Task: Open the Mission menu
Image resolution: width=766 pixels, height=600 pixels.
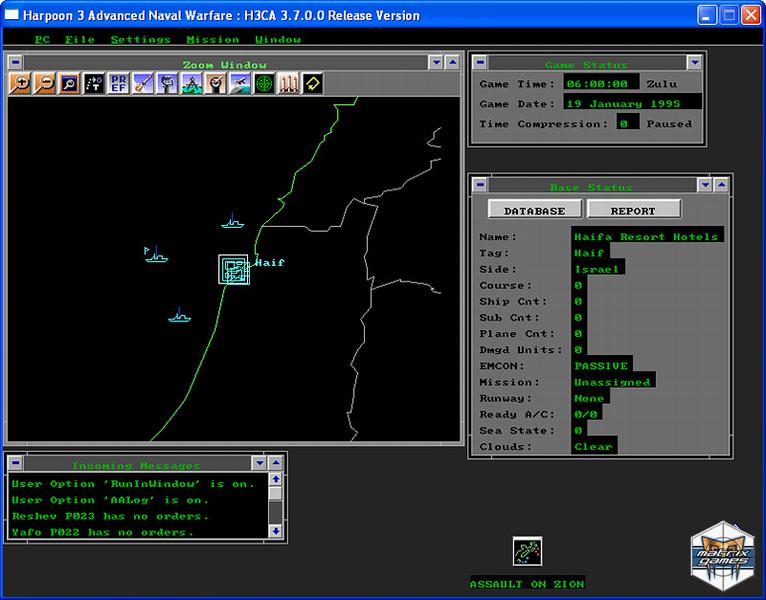Action: click(212, 39)
